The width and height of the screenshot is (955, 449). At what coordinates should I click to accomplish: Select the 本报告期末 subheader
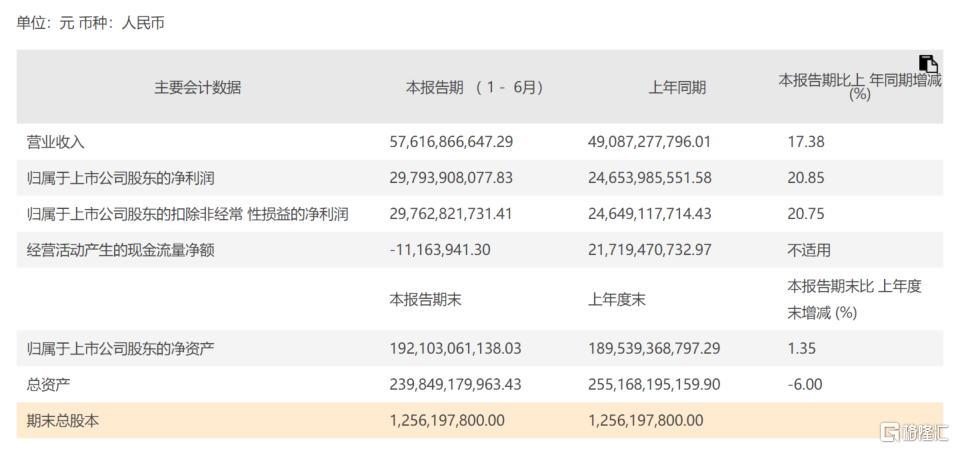(424, 298)
